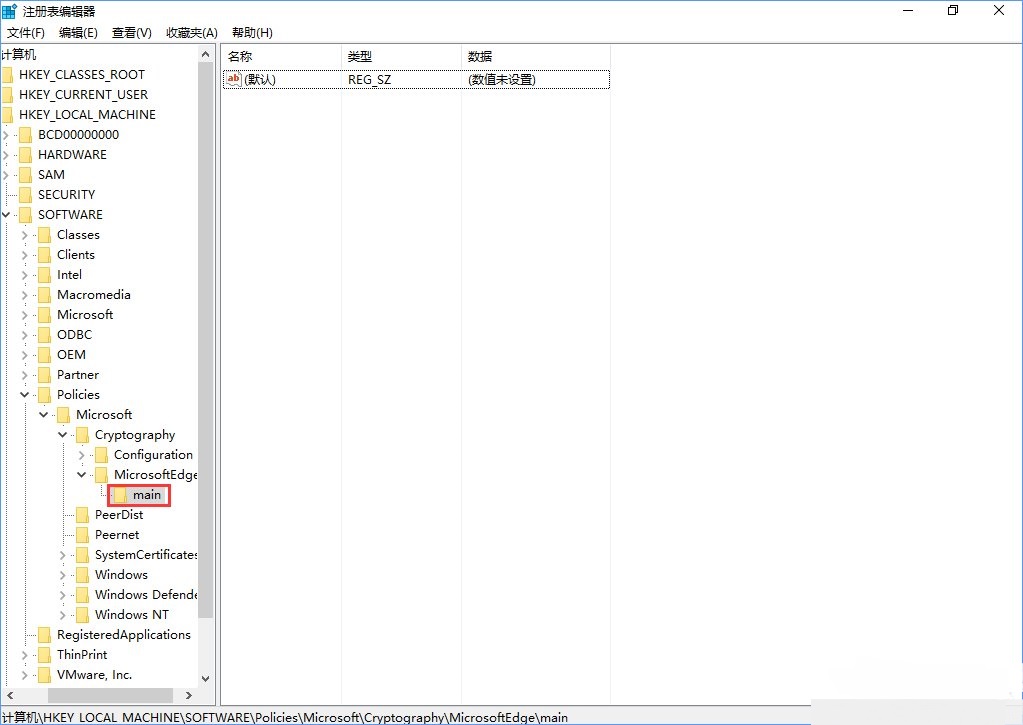The image size is (1023, 725).
Task: Click the ODBC folder icon
Action: click(x=44, y=335)
